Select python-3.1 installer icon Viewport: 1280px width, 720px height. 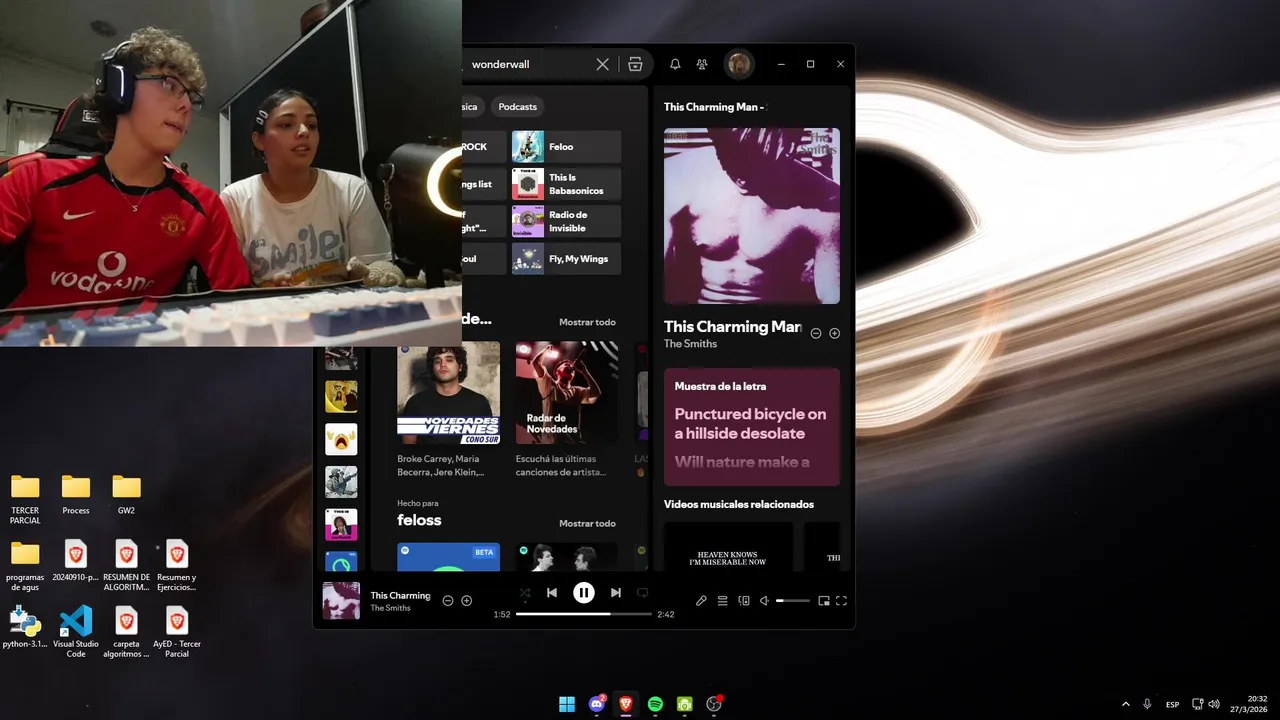pyautogui.click(x=25, y=628)
